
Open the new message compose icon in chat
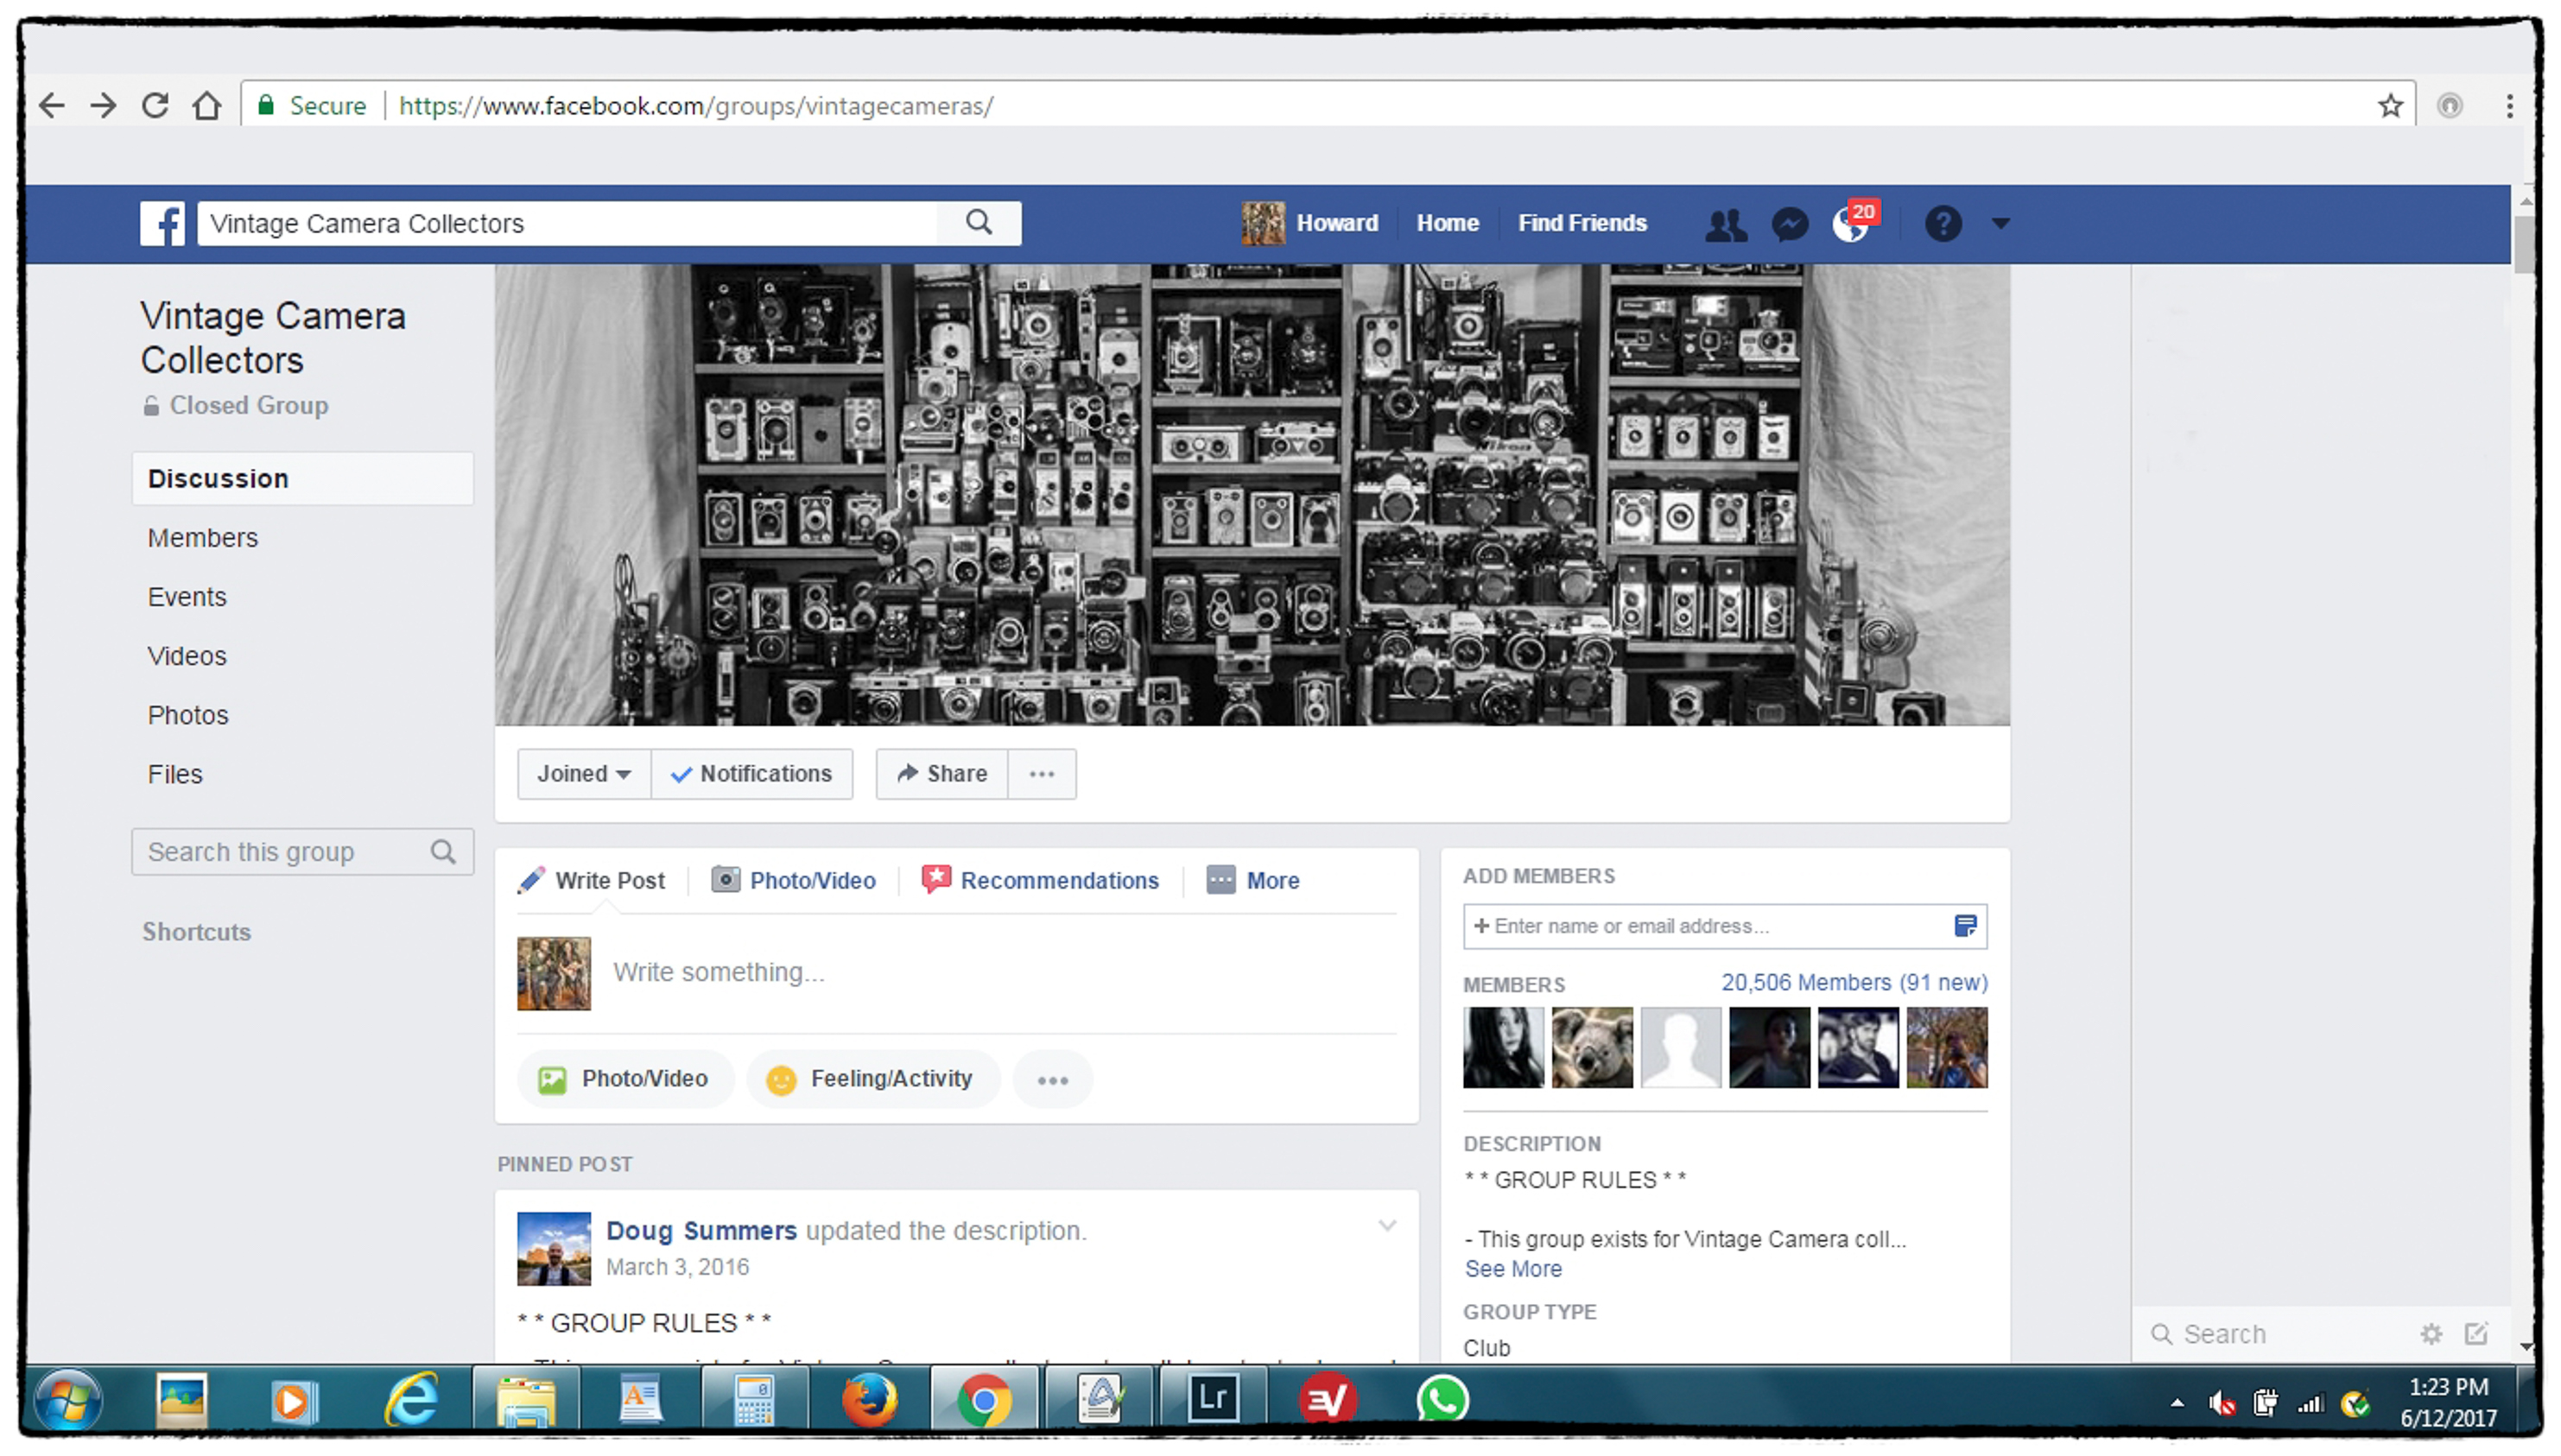tap(2476, 1334)
